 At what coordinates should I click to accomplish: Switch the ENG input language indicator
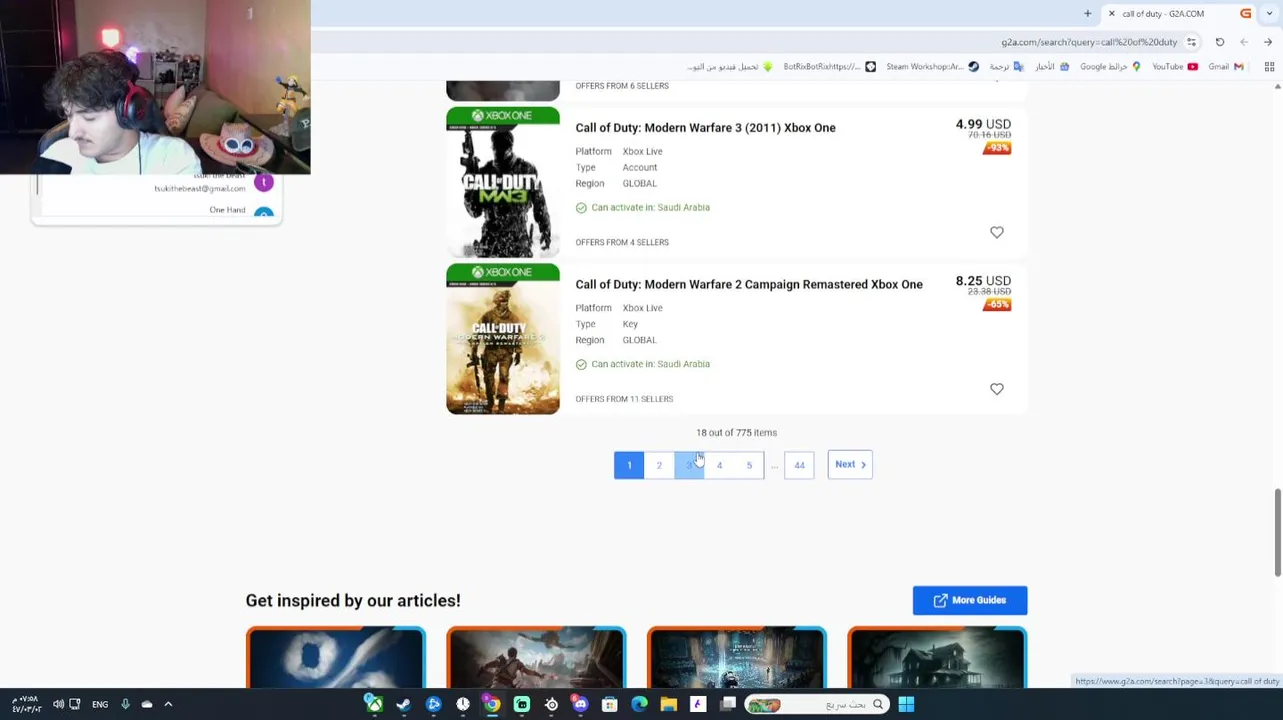pos(100,705)
